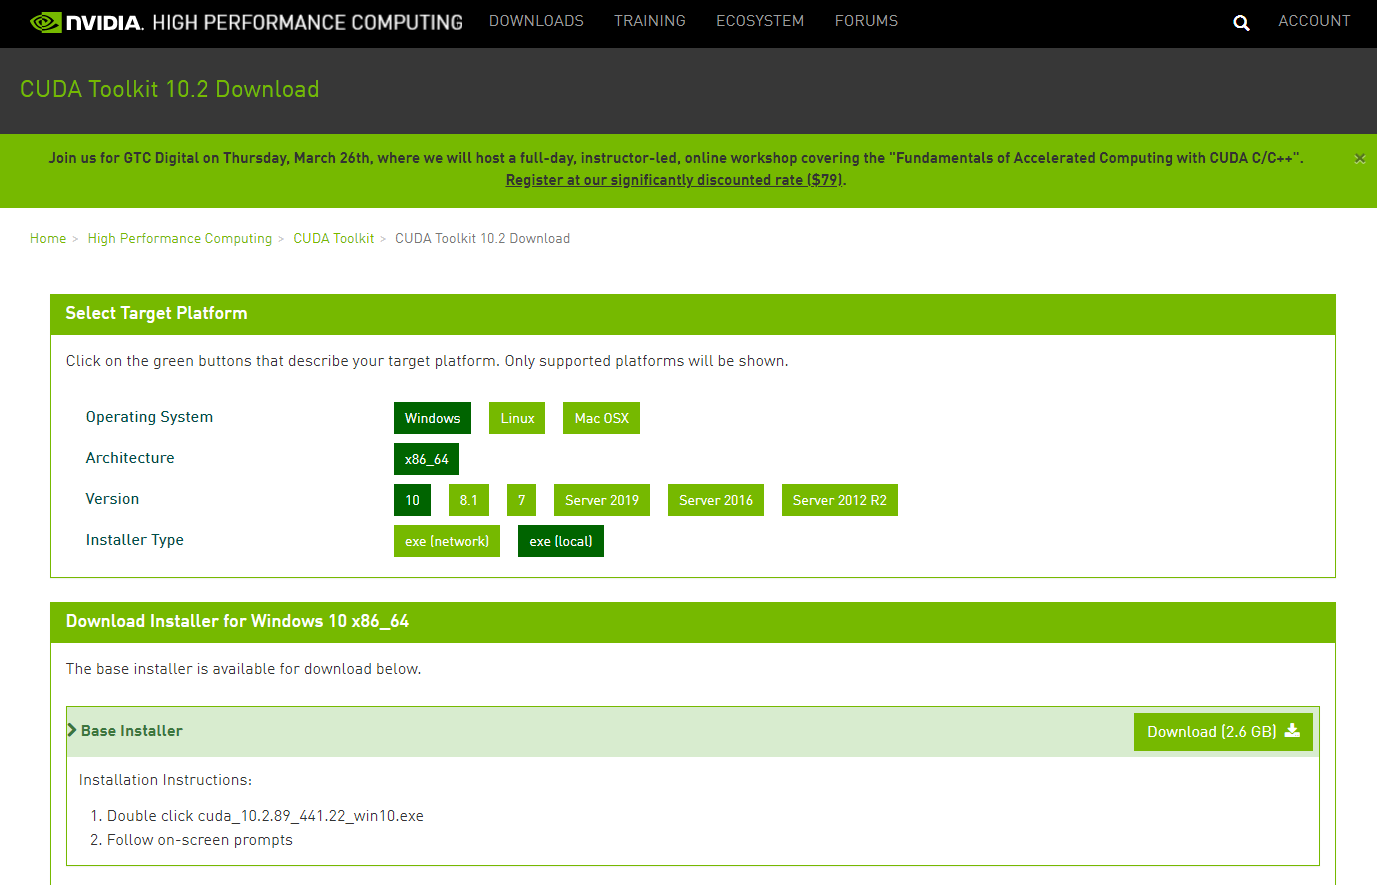Select Server 2019 version
The height and width of the screenshot is (885, 1377).
[x=602, y=500]
